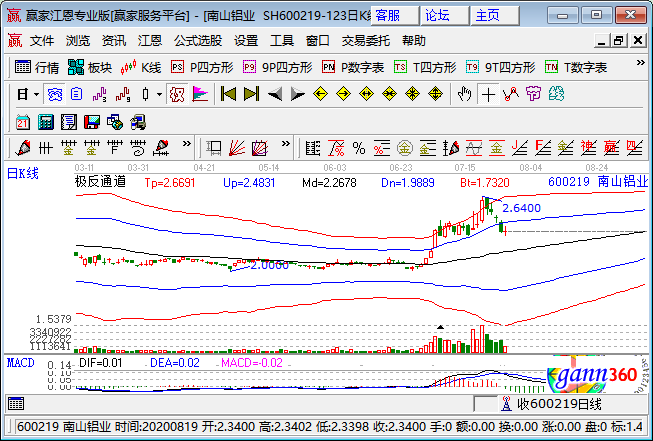Click the red F lines icon

[x=543, y=148]
